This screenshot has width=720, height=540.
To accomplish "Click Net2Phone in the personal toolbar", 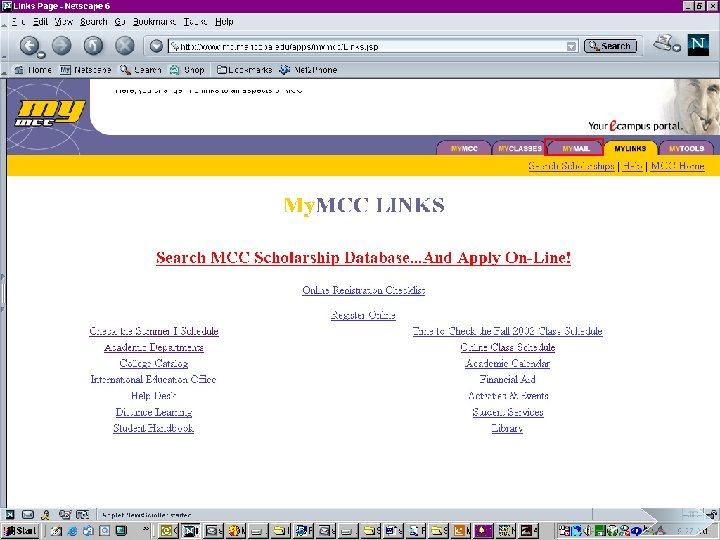I will coord(308,70).
